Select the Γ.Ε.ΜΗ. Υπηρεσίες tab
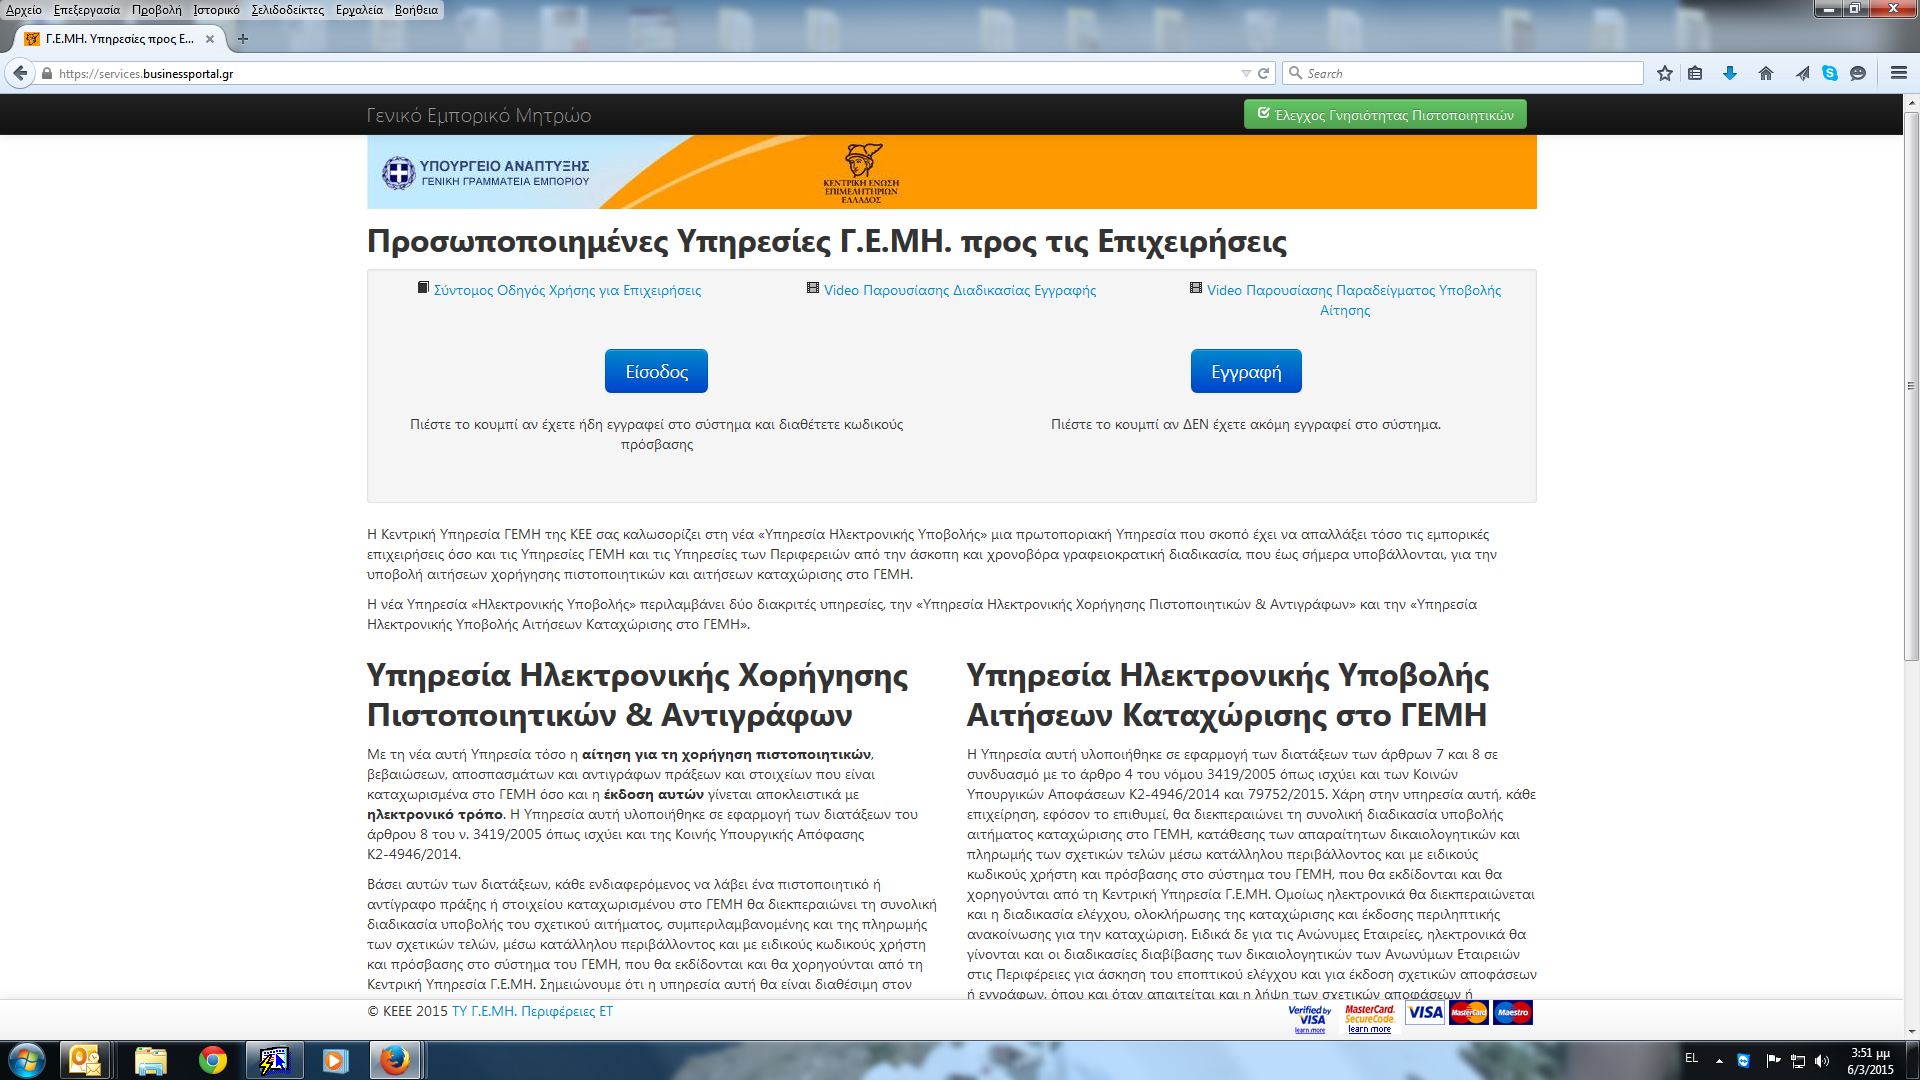The image size is (1920, 1080). tap(120, 39)
